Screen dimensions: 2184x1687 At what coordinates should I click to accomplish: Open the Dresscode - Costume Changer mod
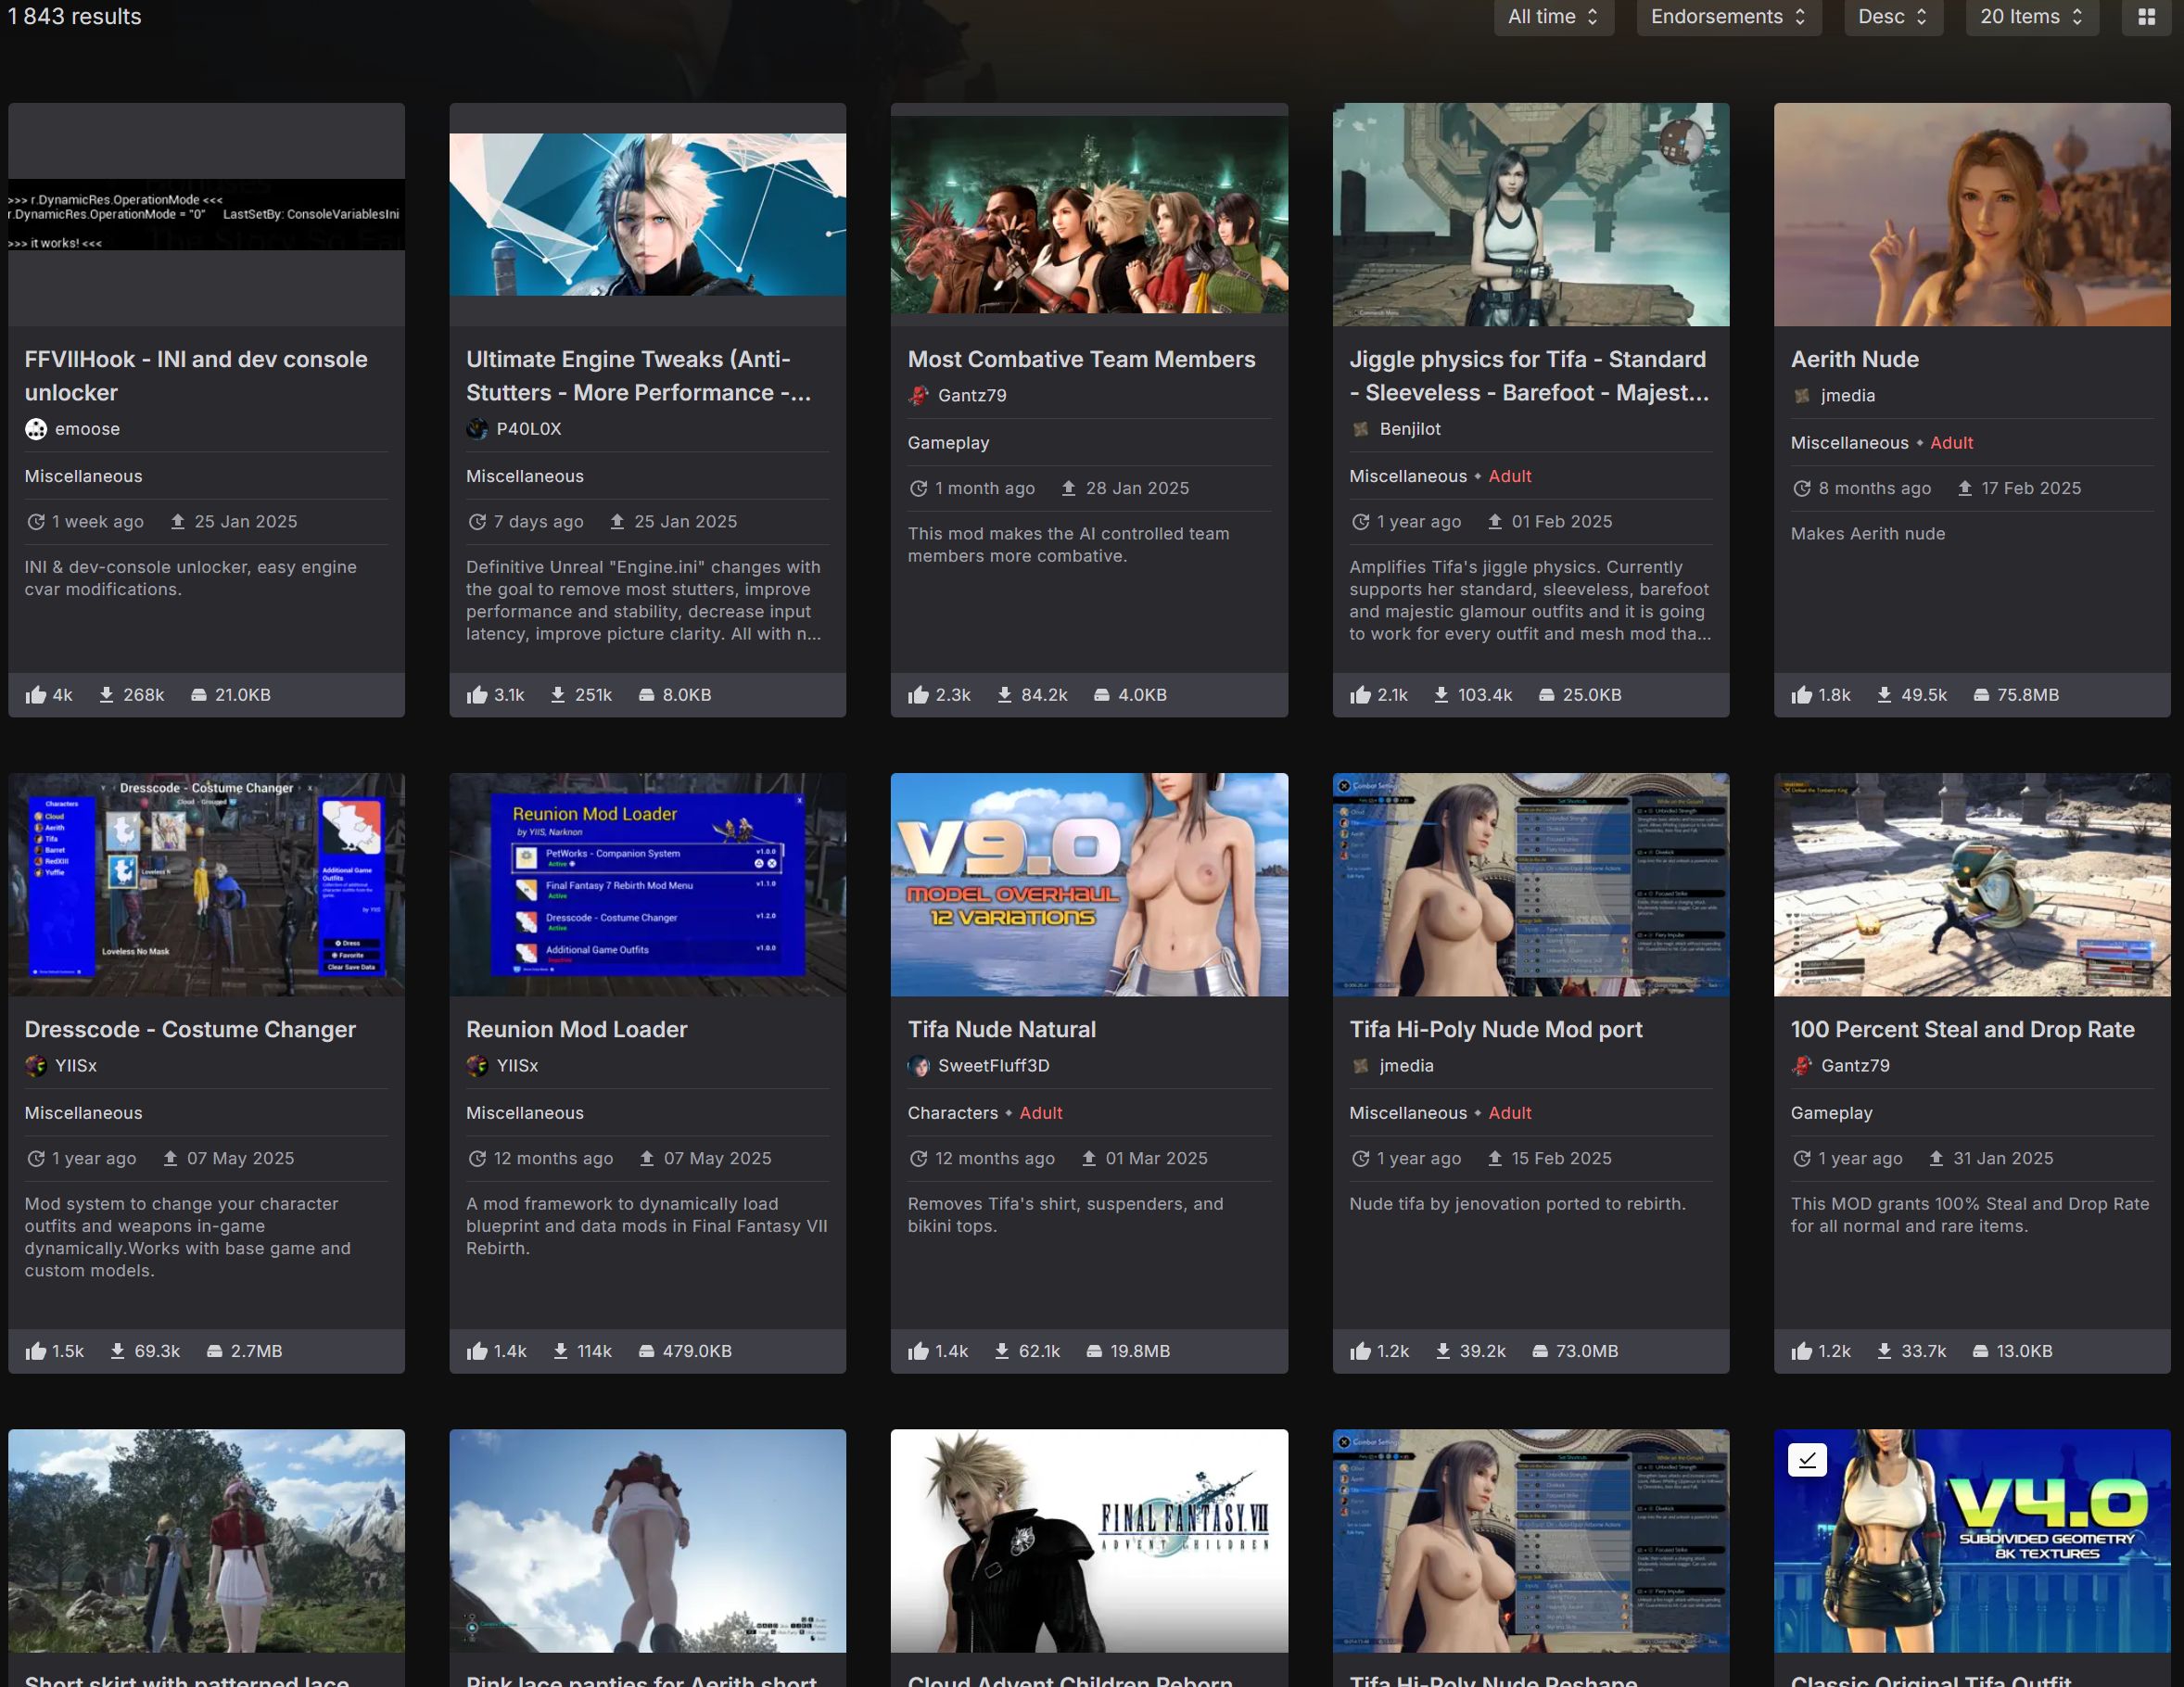[190, 1029]
